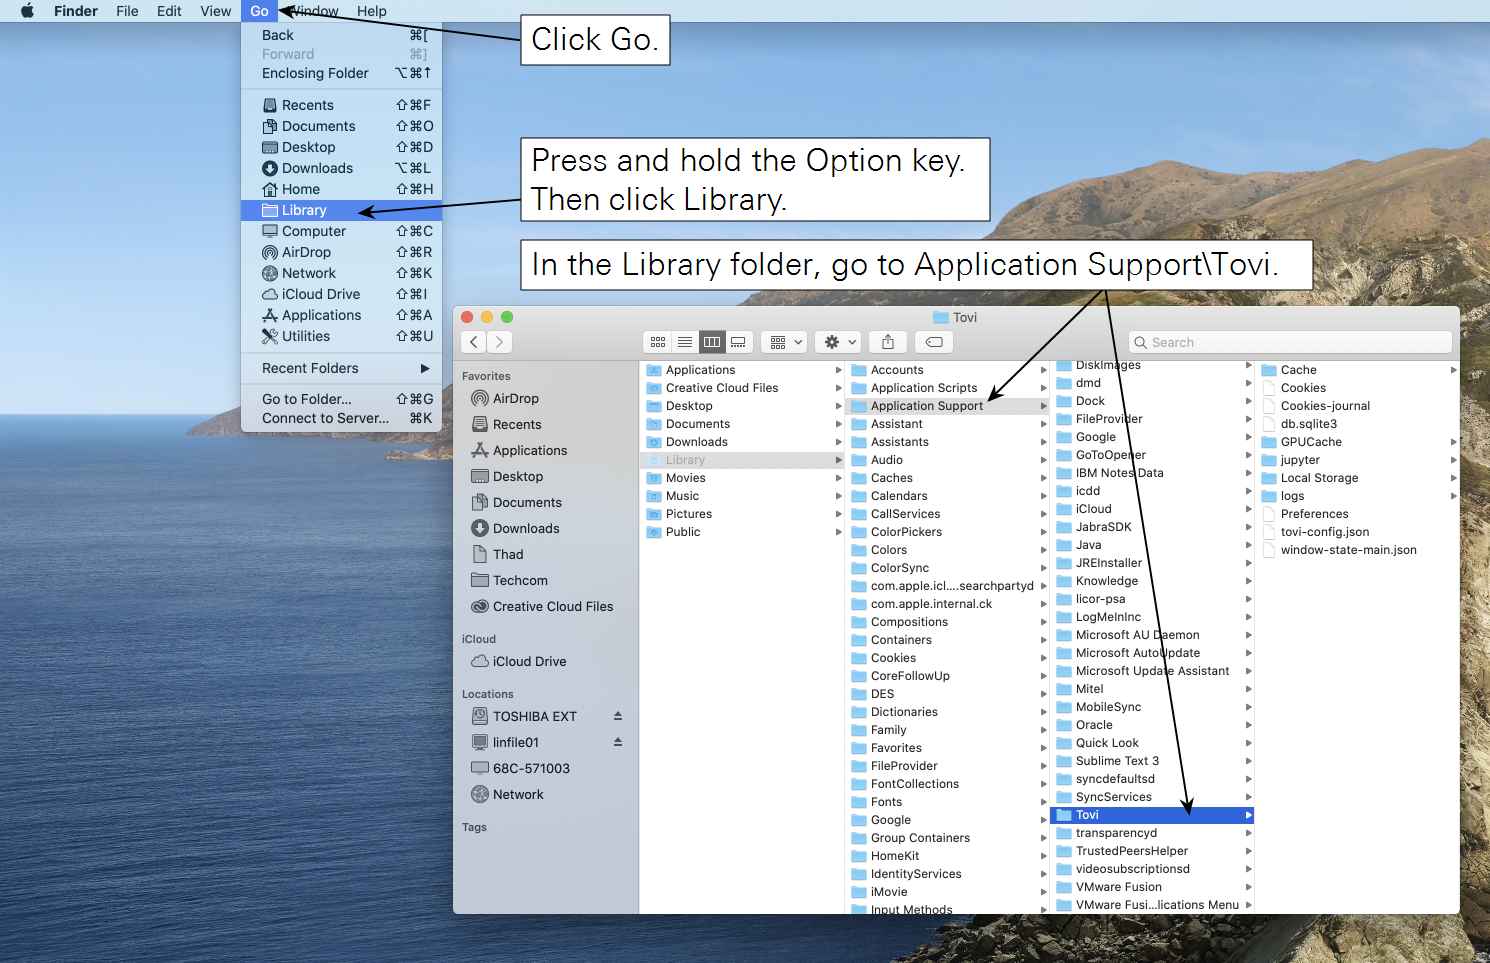This screenshot has height=963, width=1490.
Task: Select the Tovi folder
Action: coord(1152,815)
